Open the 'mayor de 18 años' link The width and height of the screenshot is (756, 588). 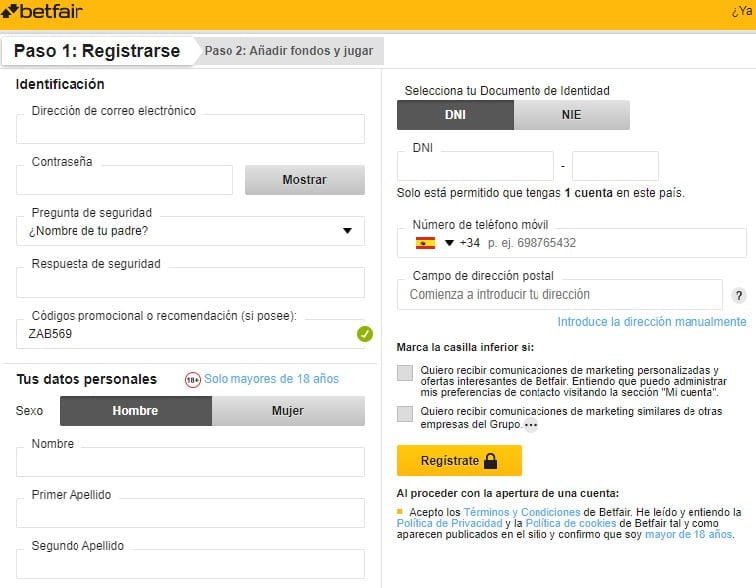pyautogui.click(x=688, y=534)
